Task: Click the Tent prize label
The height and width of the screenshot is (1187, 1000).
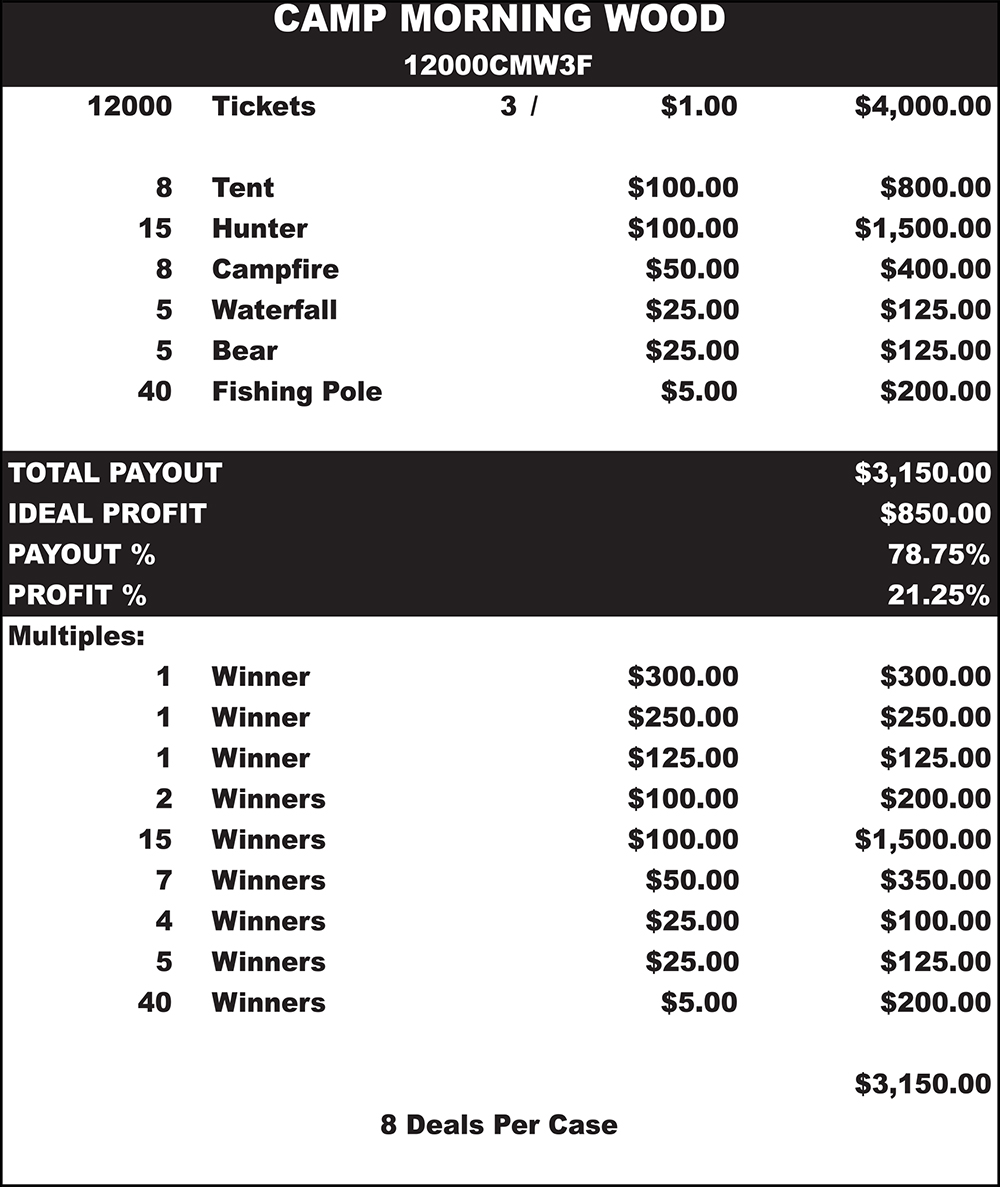Action: 242,187
